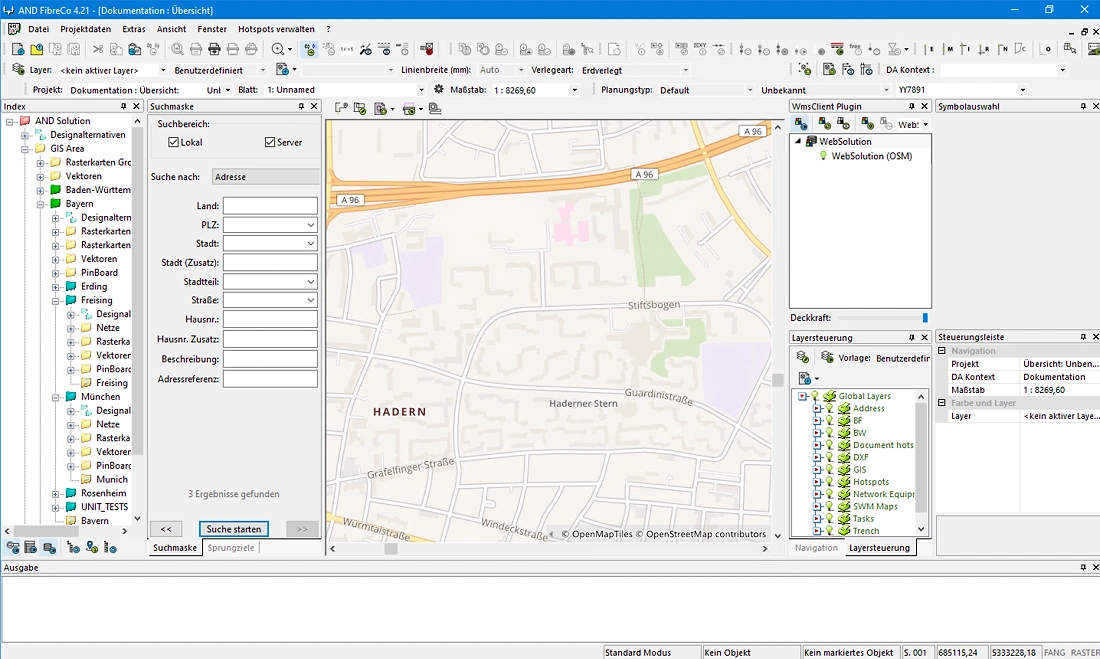Click the '<<' previous results button
The width and height of the screenshot is (1100, 659).
point(166,528)
